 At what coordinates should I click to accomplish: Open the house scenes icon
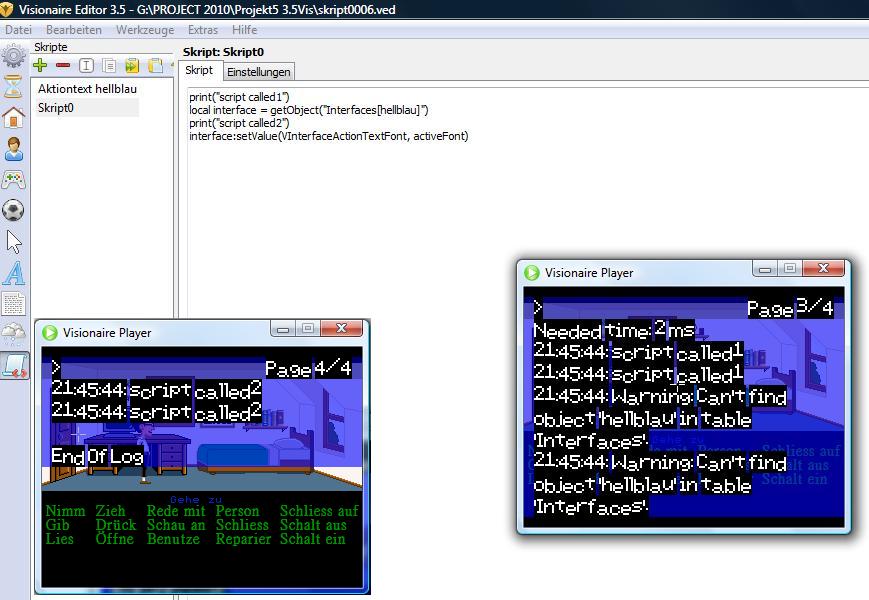(x=13, y=117)
